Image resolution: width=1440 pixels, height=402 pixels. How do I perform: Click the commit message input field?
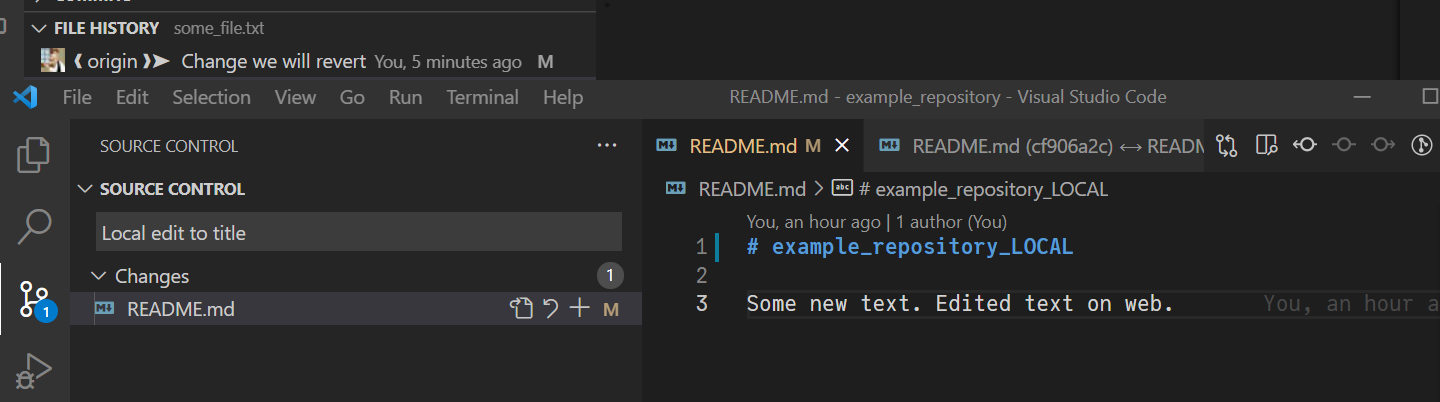pyautogui.click(x=359, y=233)
